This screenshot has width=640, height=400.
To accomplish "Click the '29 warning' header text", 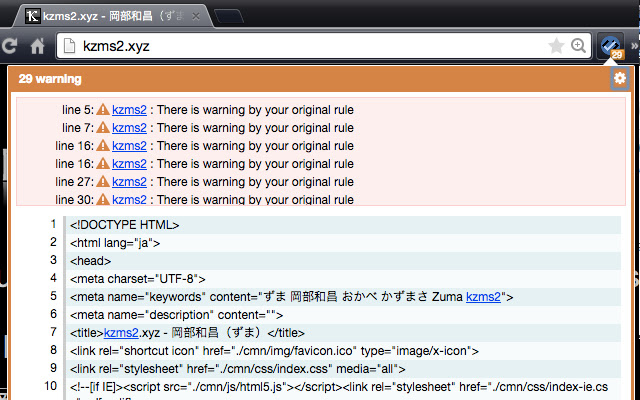I will click(x=50, y=79).
